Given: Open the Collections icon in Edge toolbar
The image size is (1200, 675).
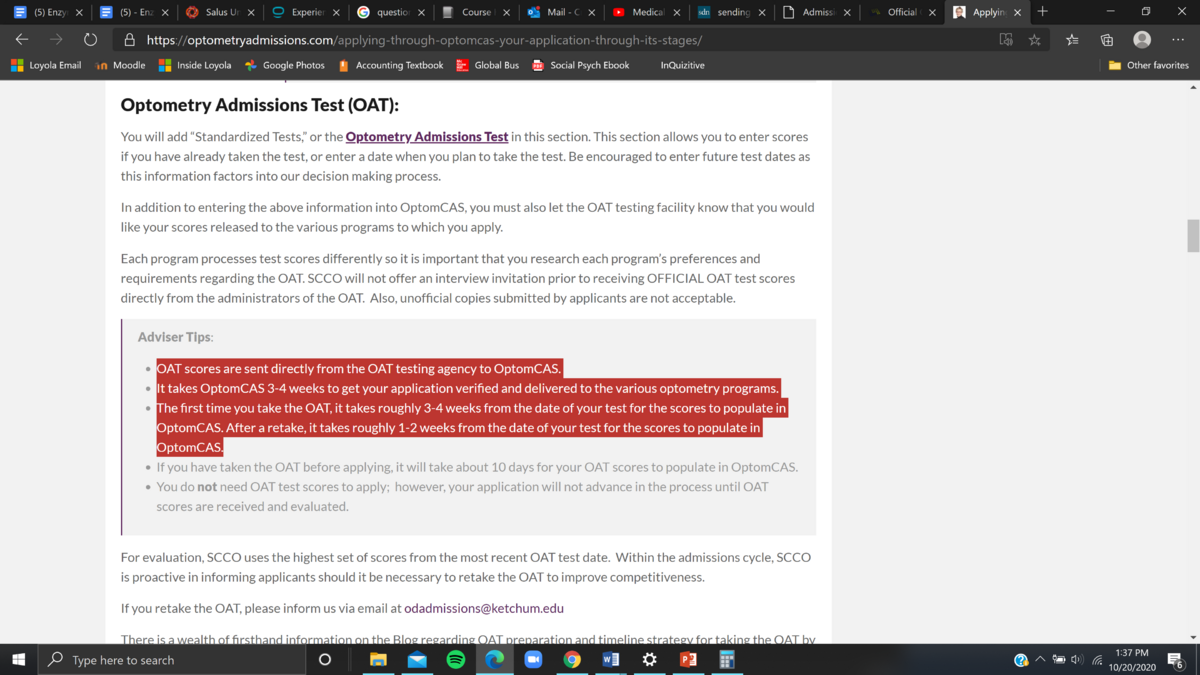Looking at the screenshot, I should (x=1107, y=40).
